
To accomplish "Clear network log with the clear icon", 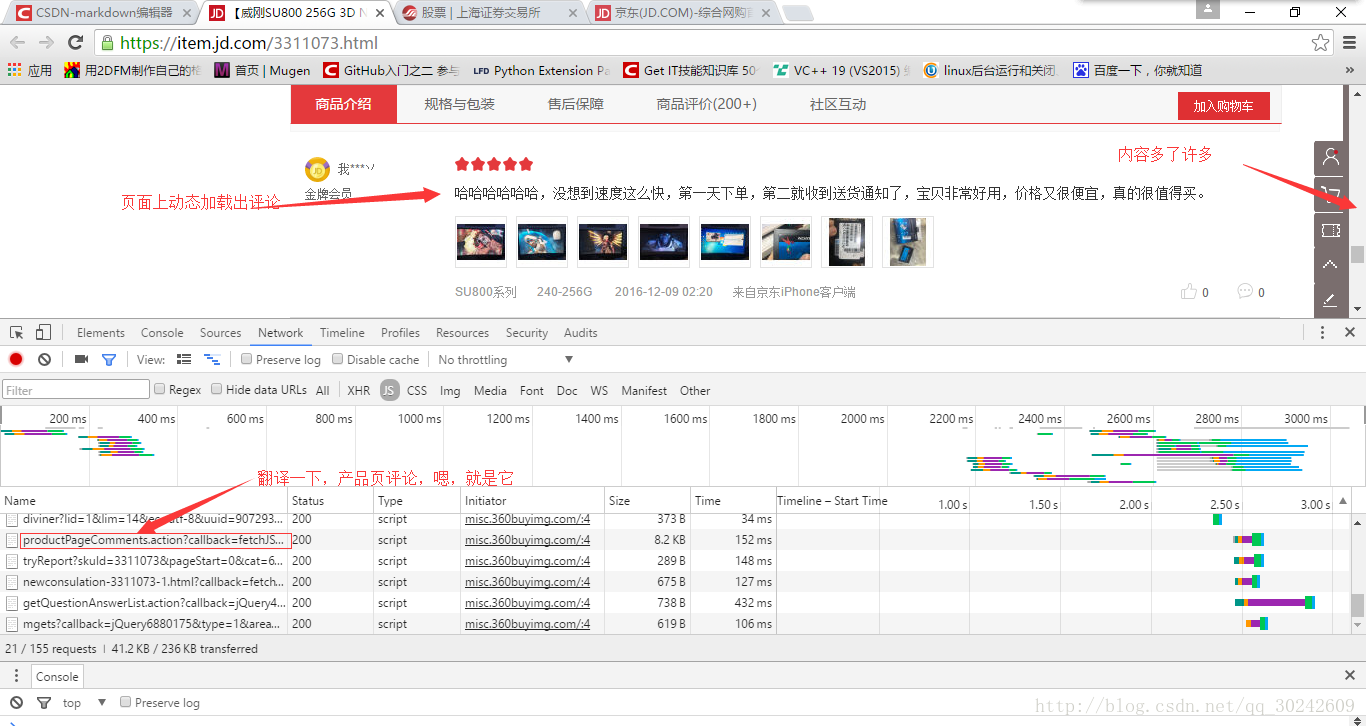I will [x=44, y=359].
